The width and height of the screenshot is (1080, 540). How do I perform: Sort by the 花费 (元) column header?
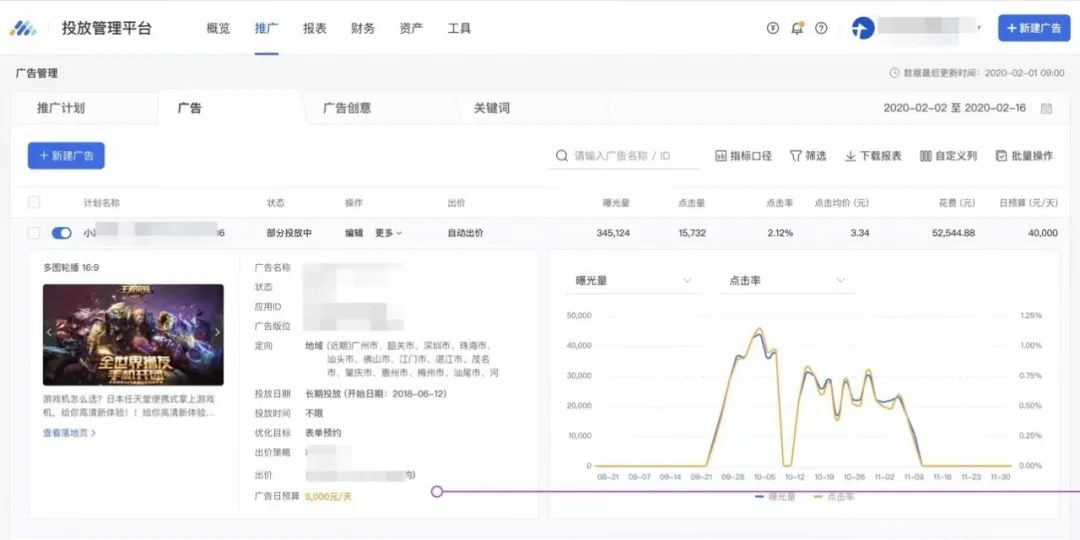(x=957, y=203)
